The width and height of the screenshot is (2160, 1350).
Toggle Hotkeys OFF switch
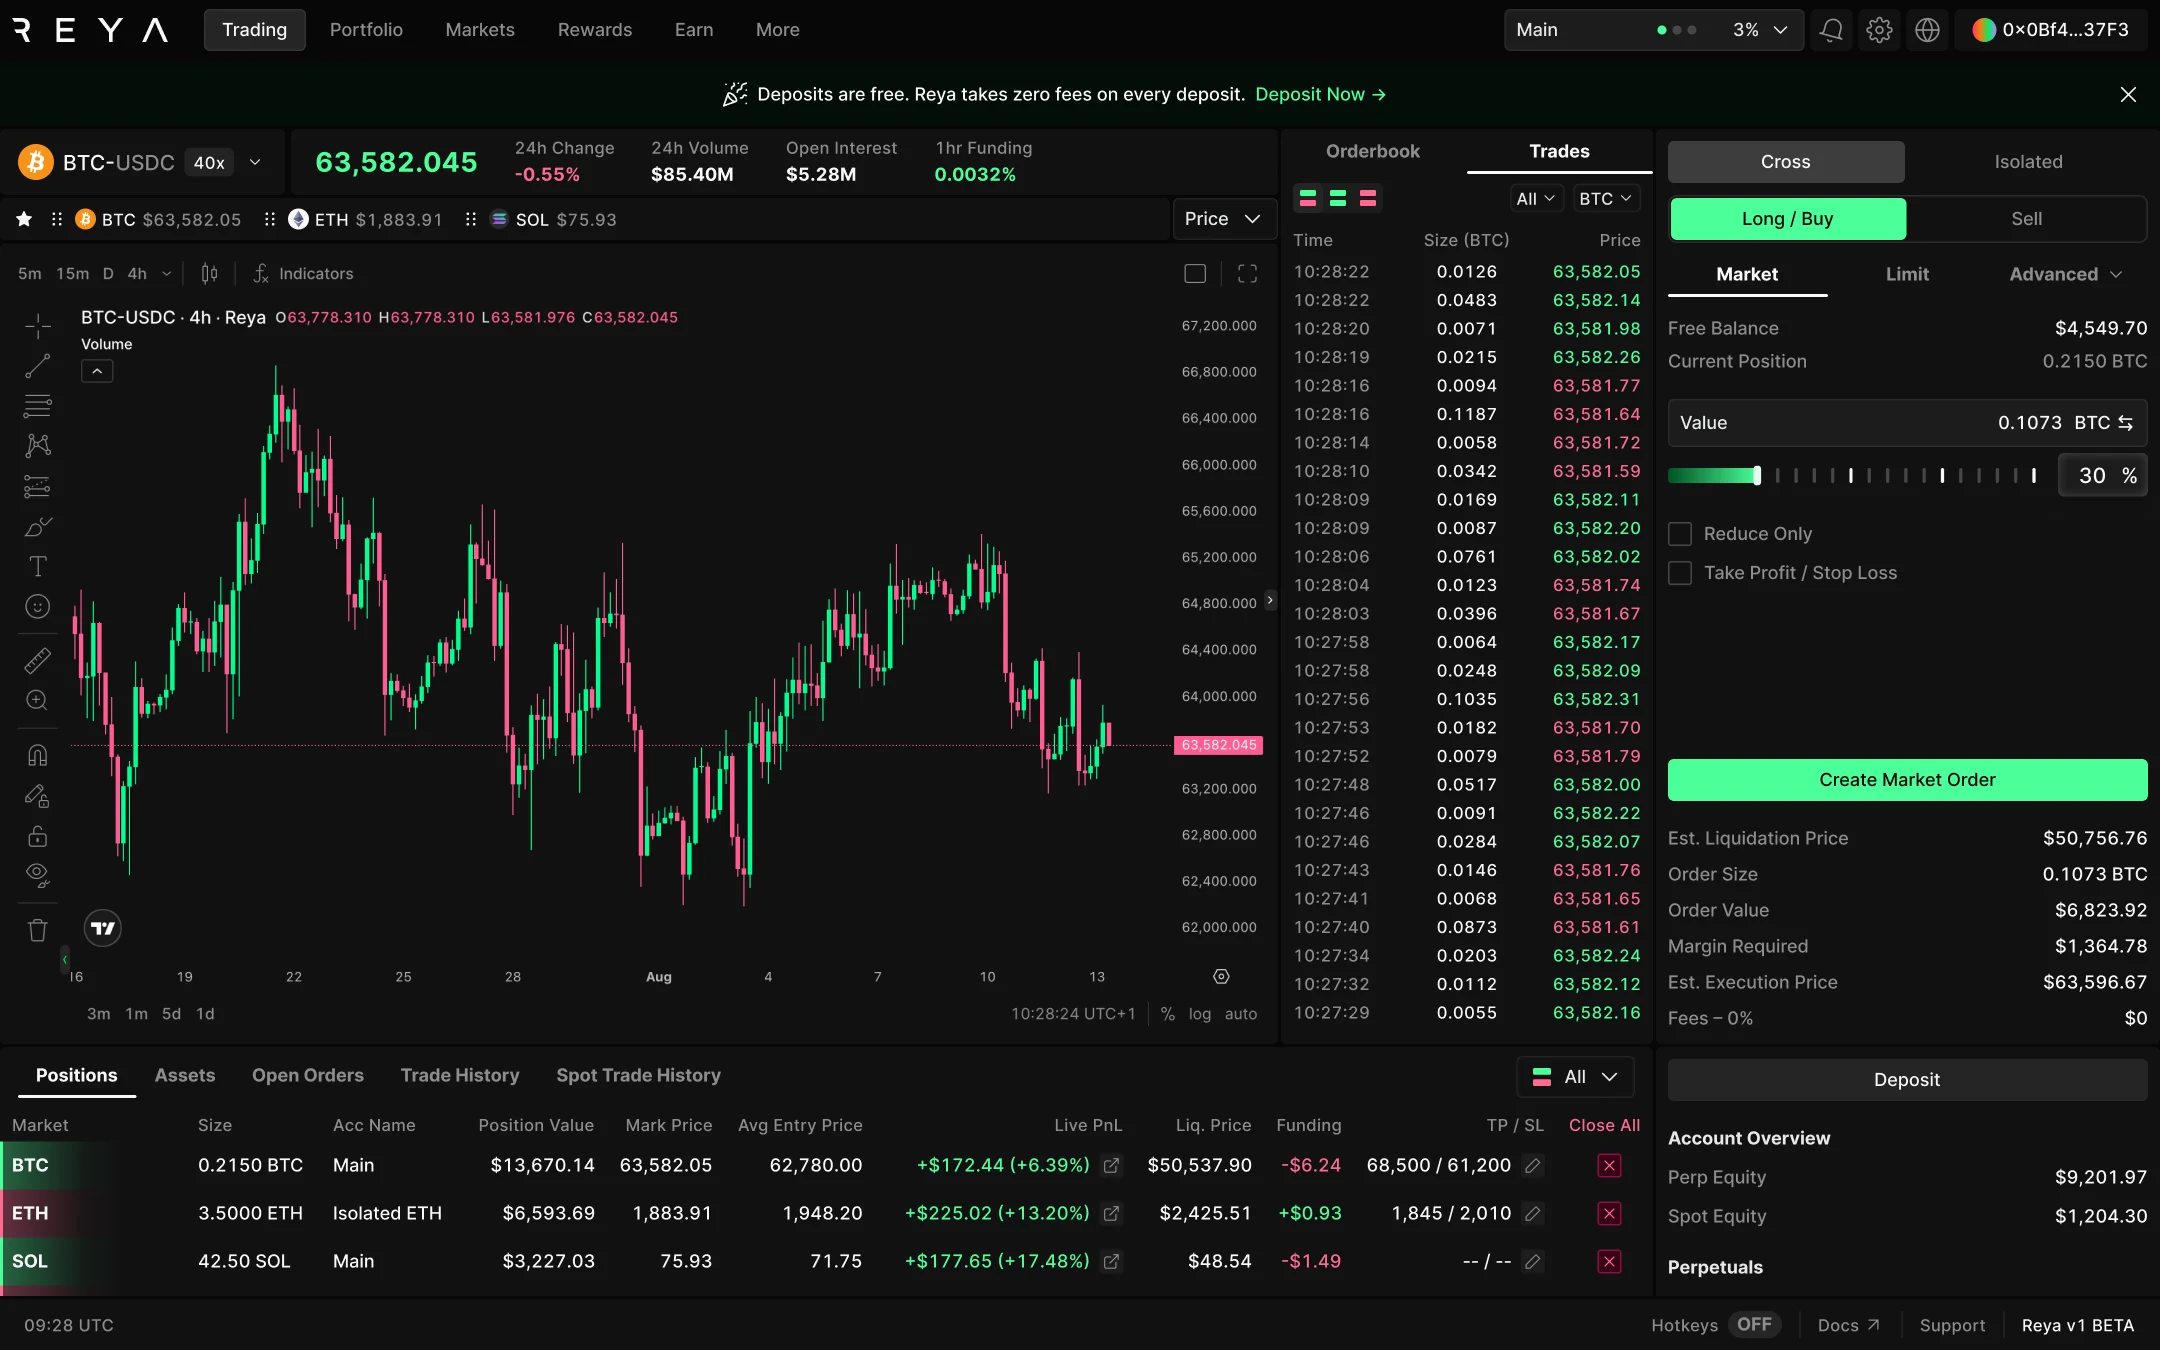pos(1754,1325)
